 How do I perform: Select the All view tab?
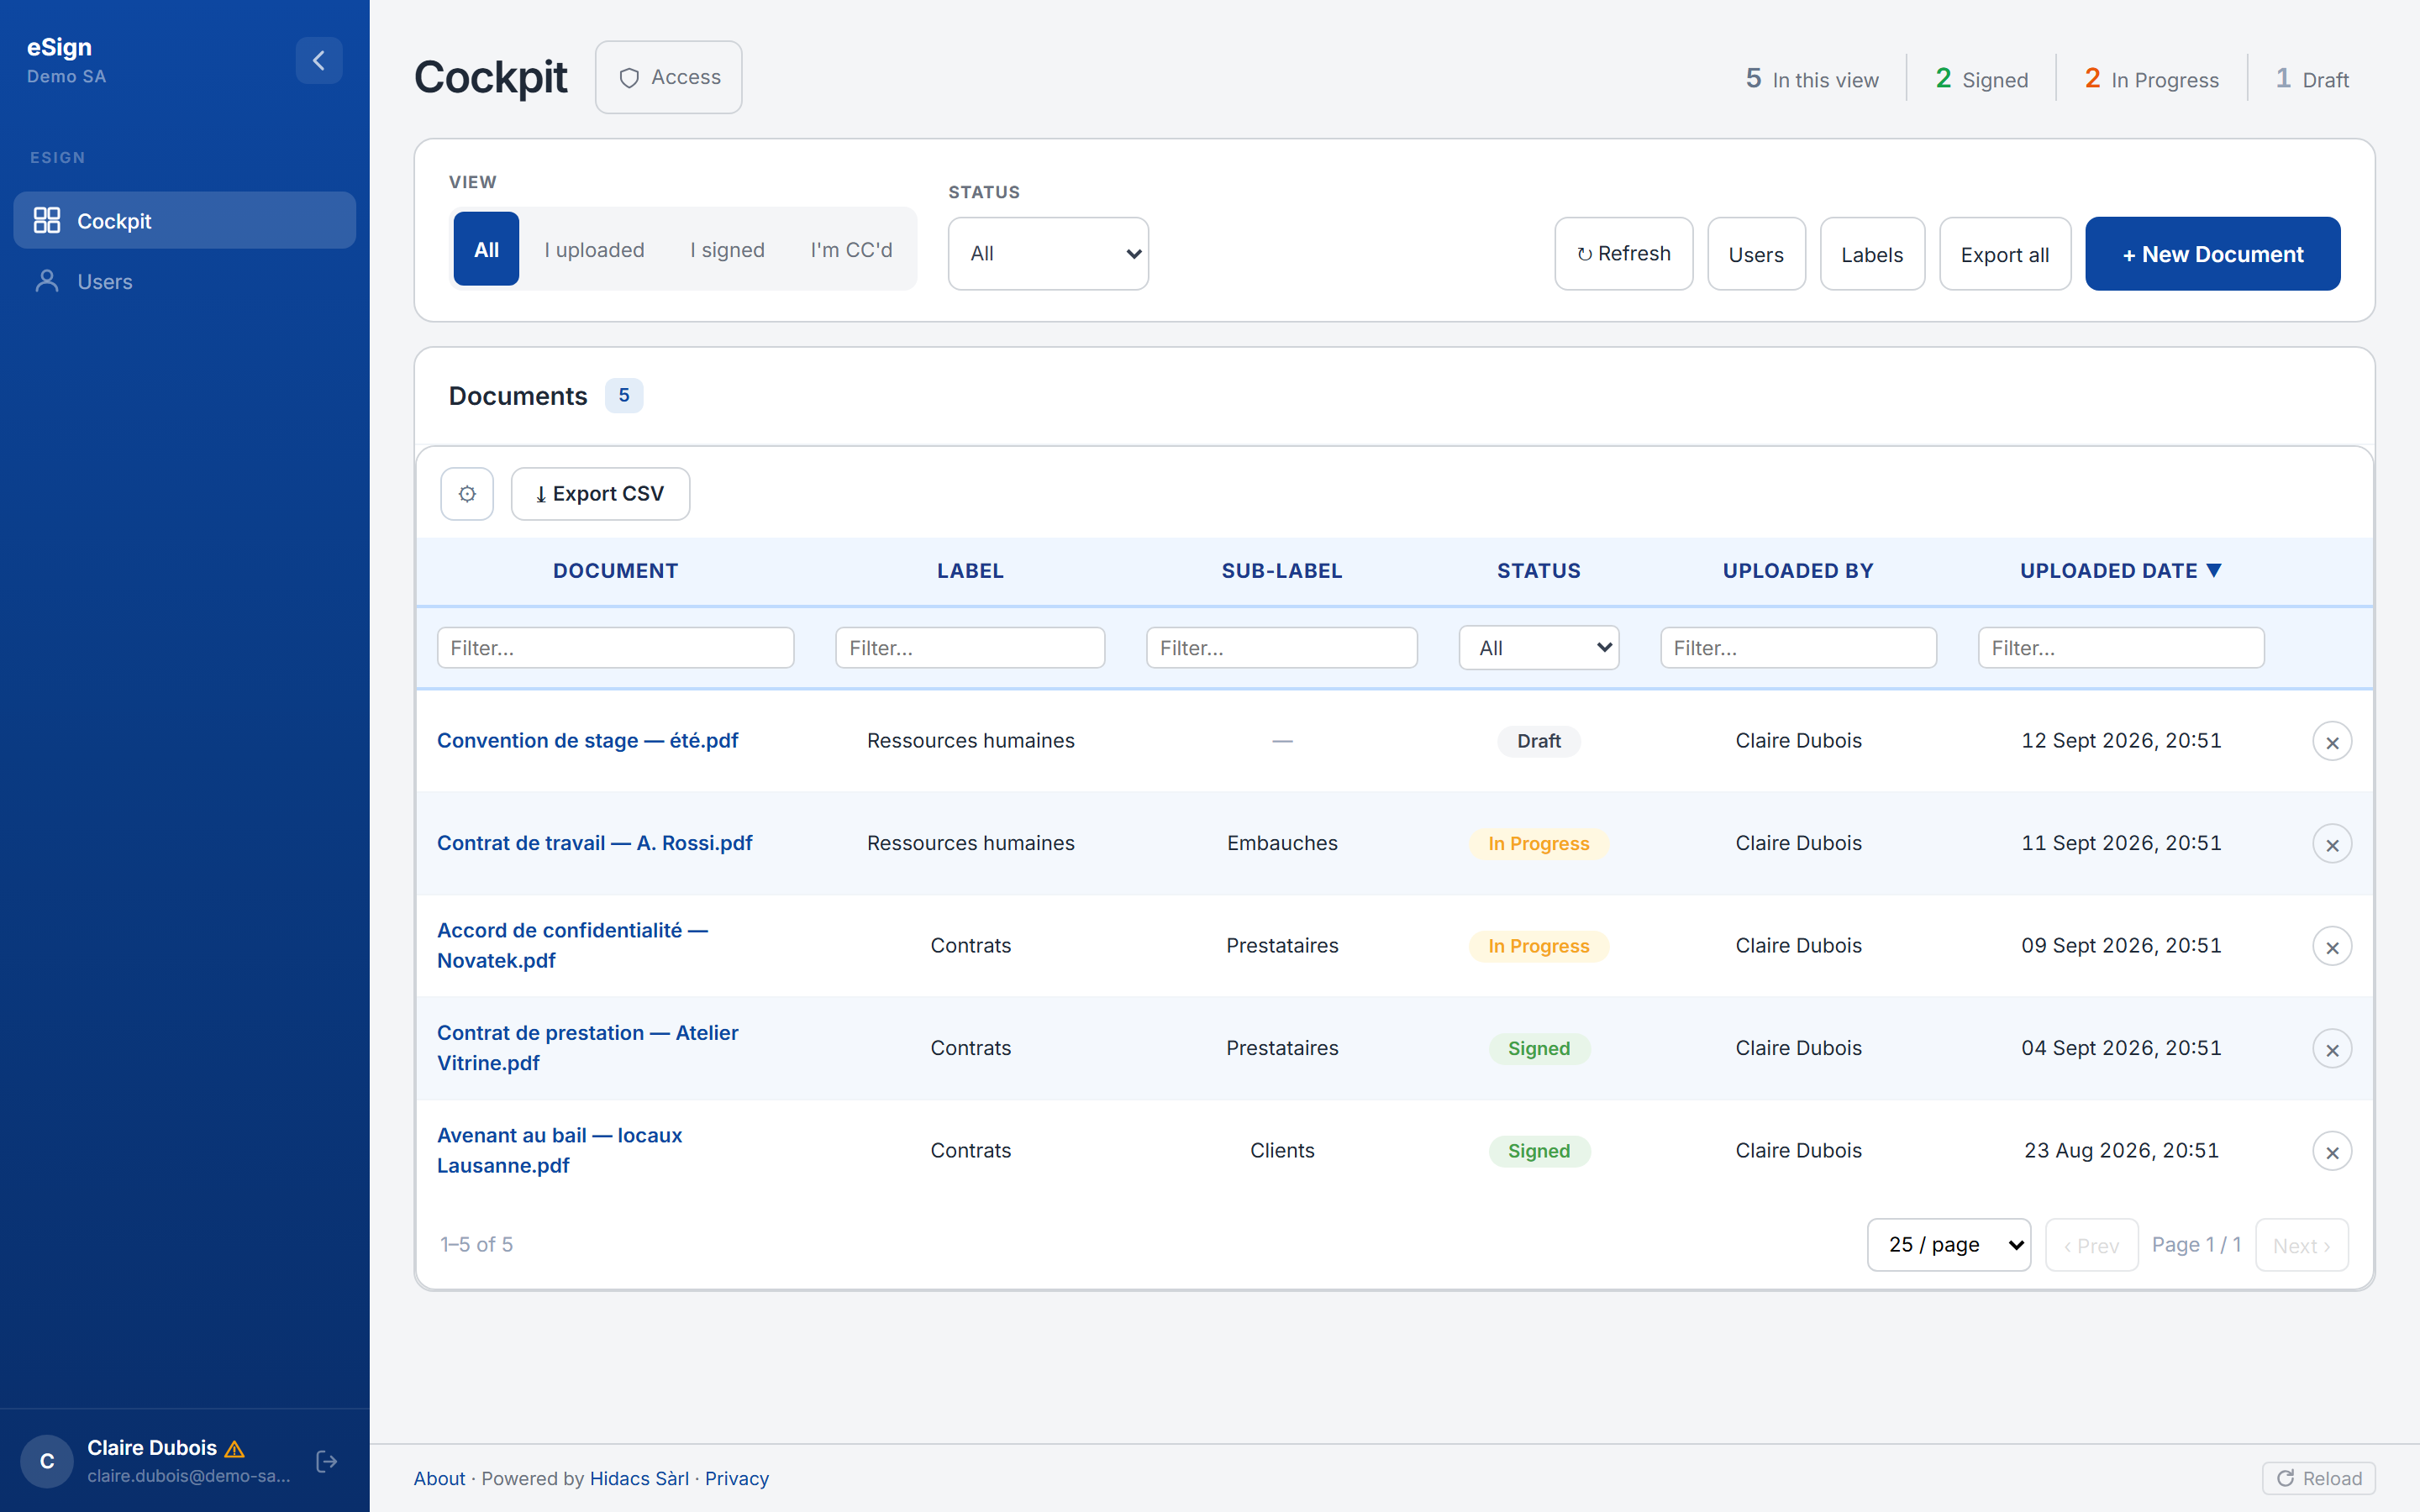tap(486, 249)
